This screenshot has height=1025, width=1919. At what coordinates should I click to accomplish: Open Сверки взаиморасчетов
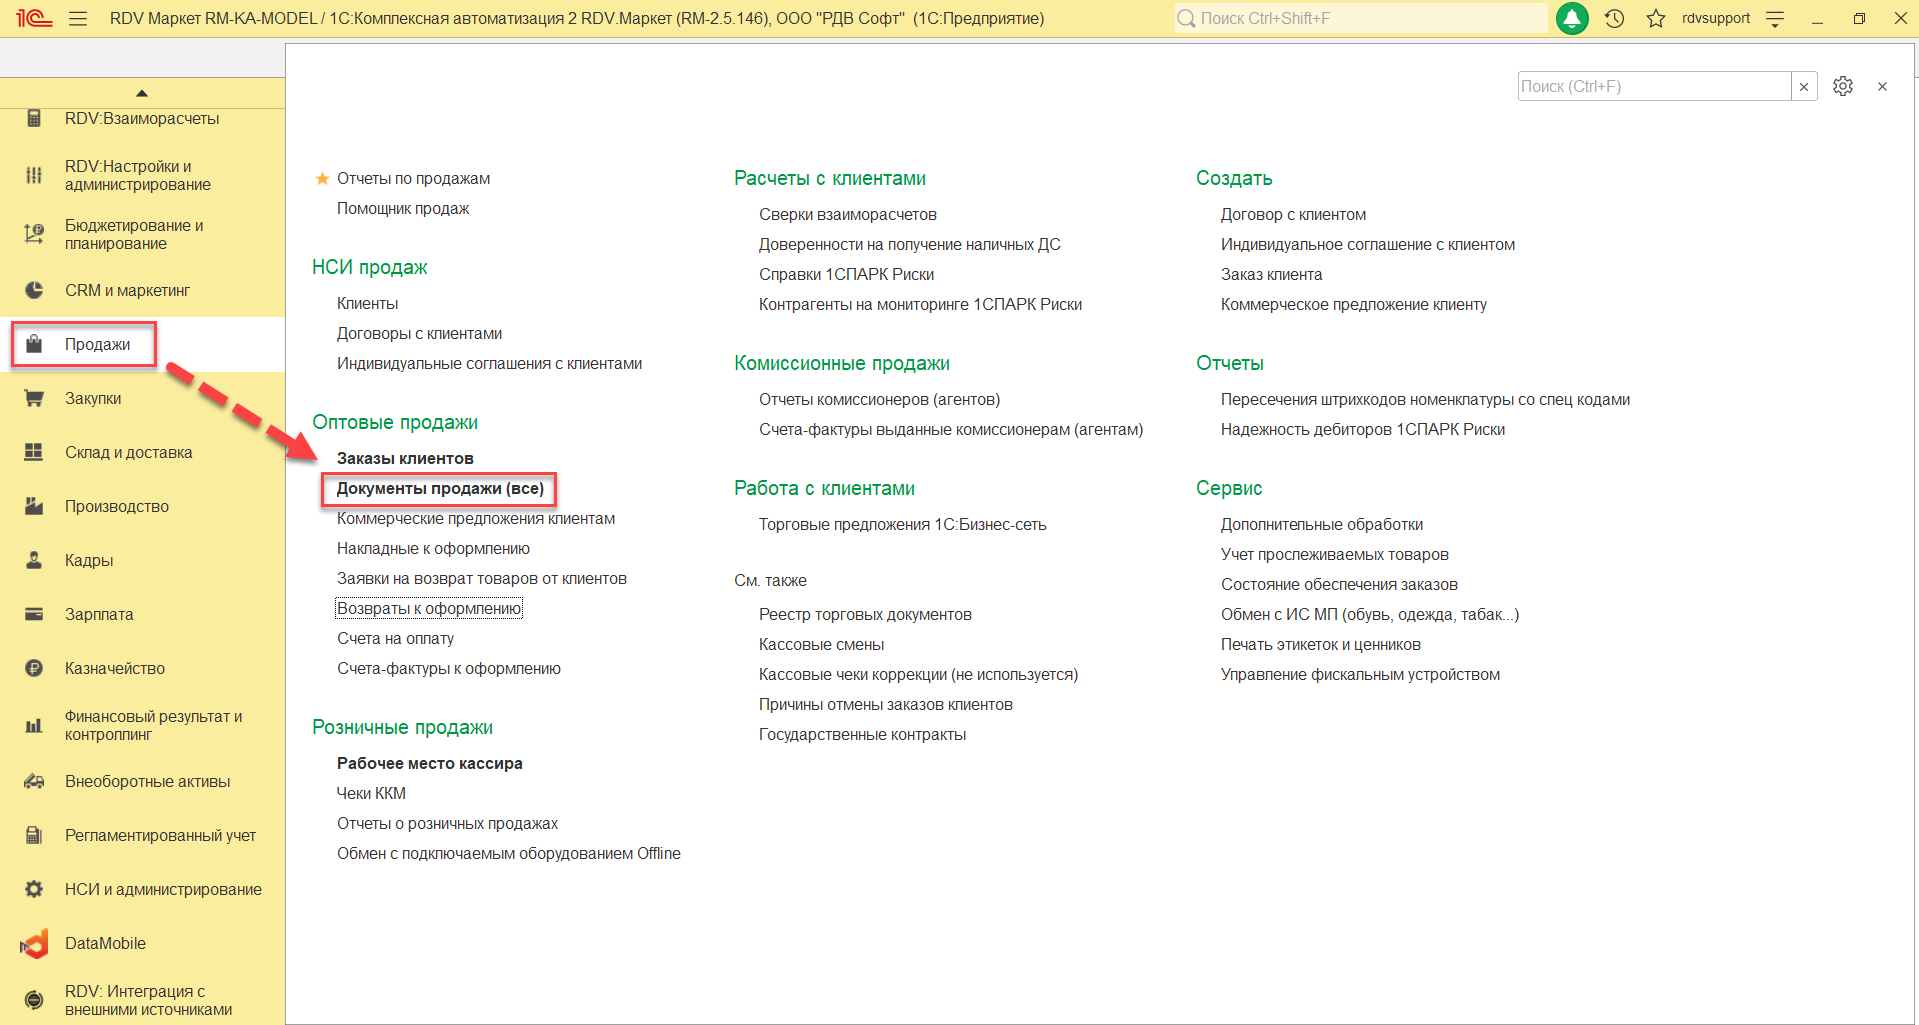(x=847, y=214)
